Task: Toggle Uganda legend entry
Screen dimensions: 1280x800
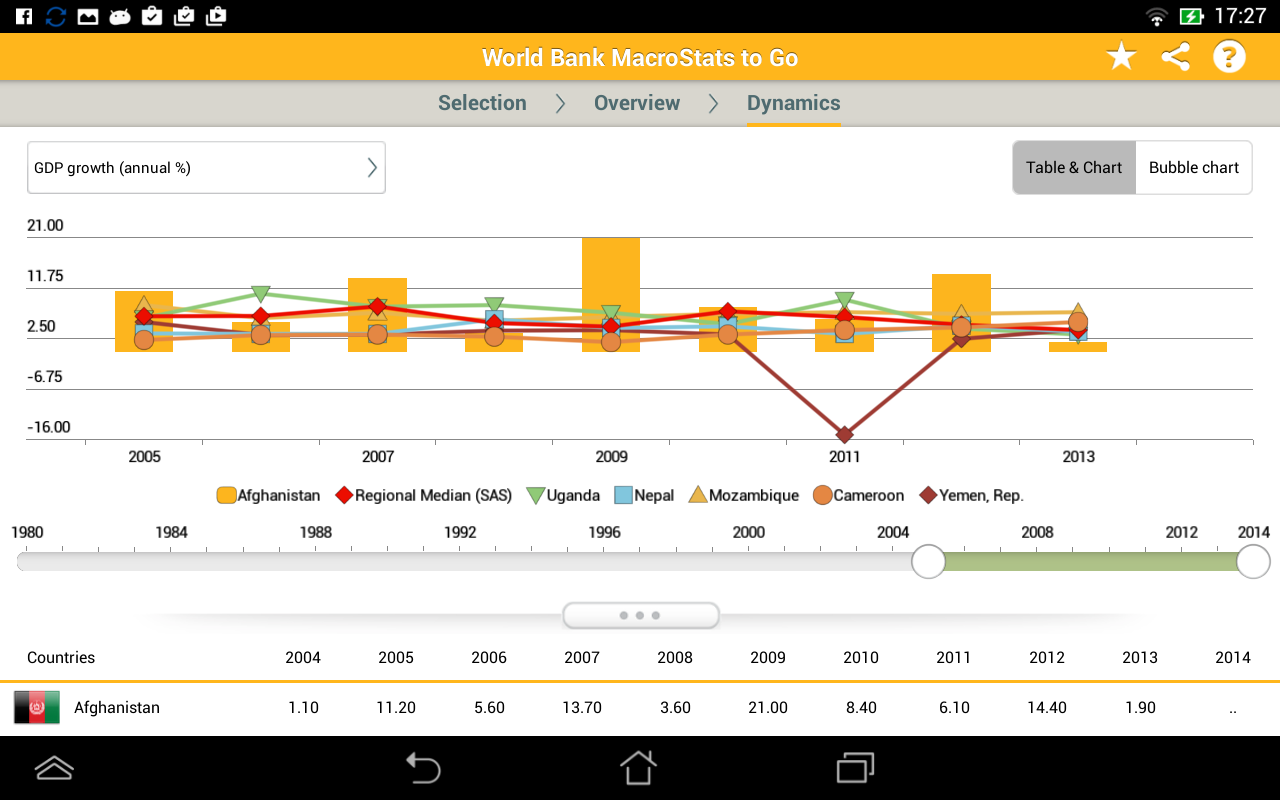Action: click(562, 495)
